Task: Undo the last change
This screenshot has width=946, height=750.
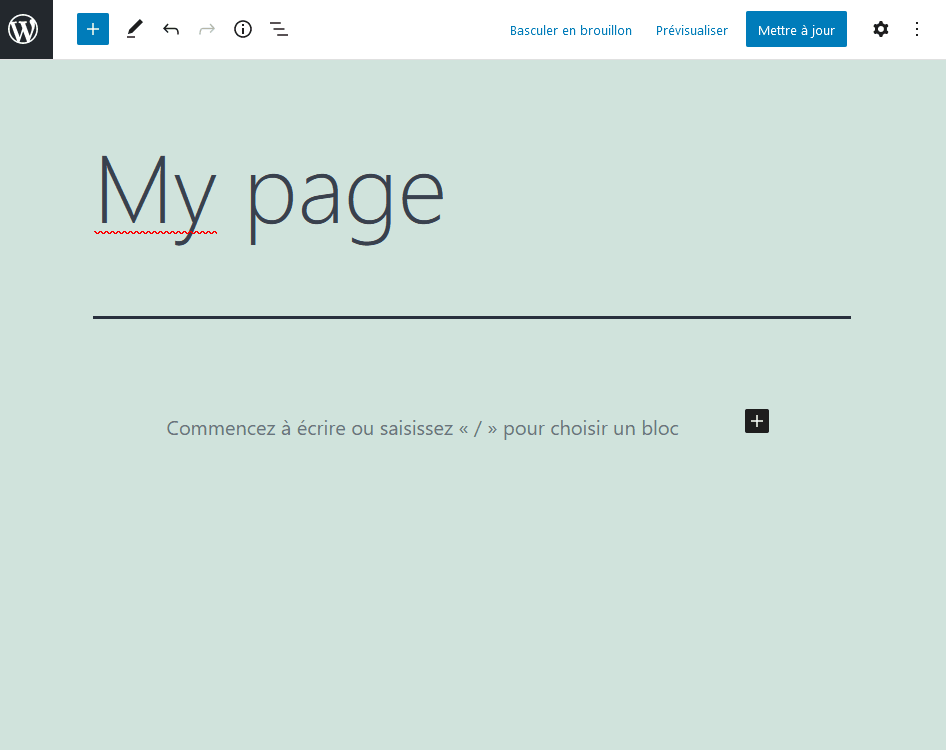Action: coord(171,29)
